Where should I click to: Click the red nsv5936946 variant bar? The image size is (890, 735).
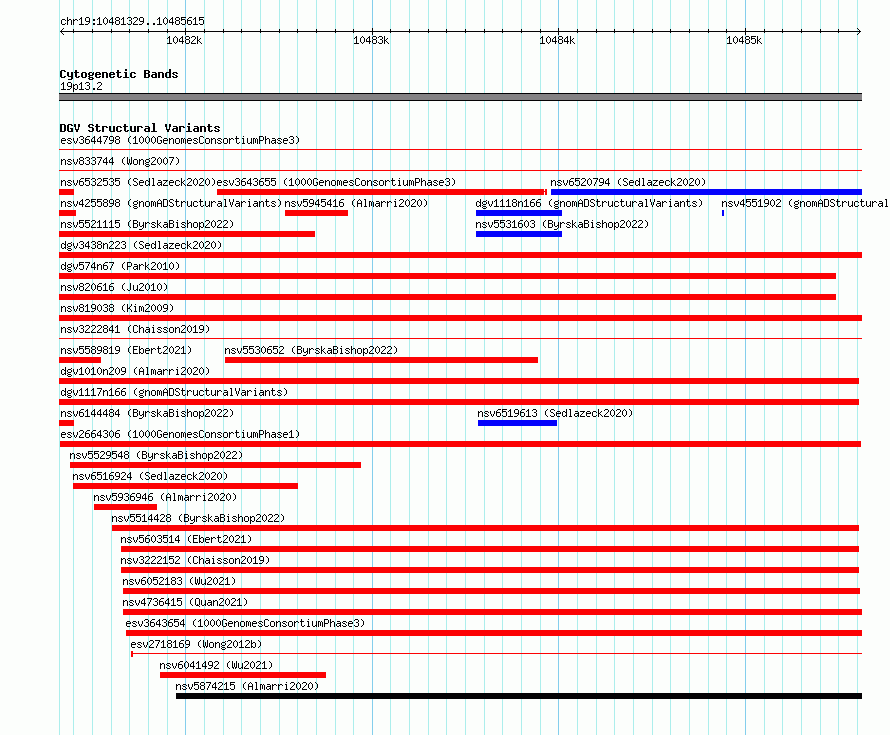125,507
